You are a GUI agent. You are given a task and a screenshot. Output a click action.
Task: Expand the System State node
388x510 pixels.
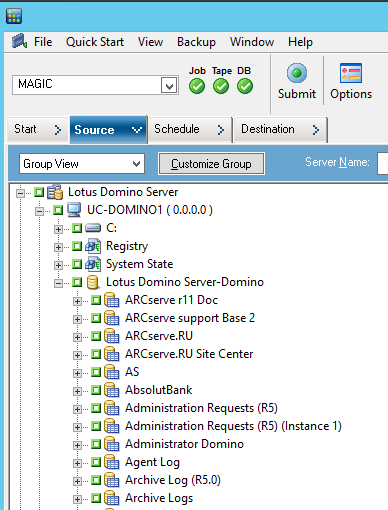coord(58,265)
